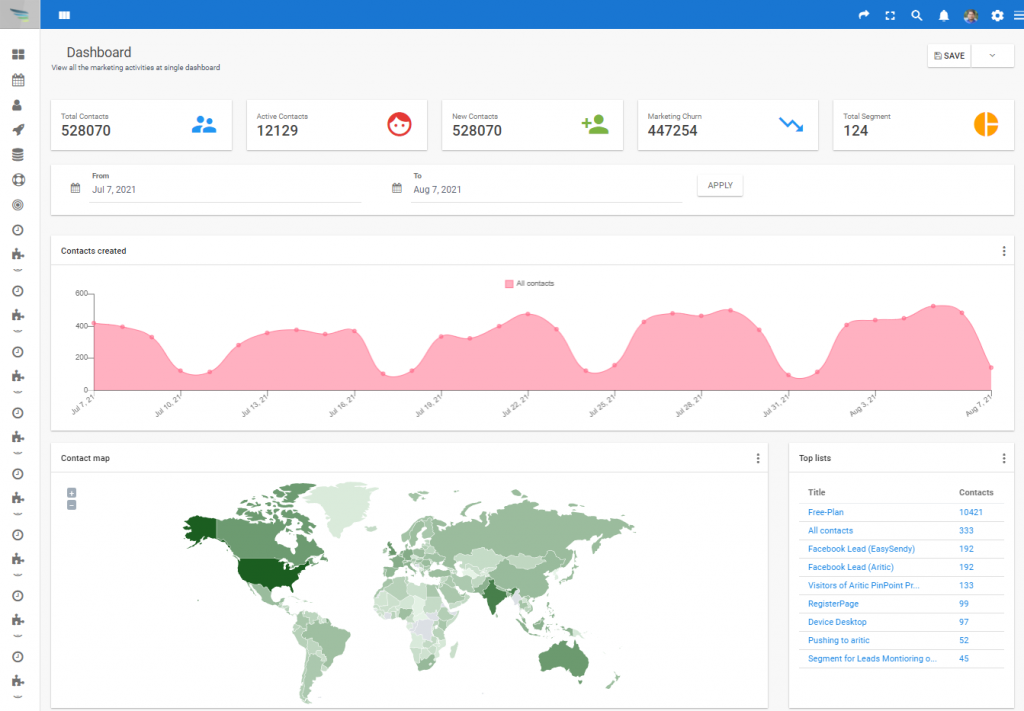This screenshot has width=1024, height=711.
Task: Open Visitors of Aritic PinPoint list
Action: (863, 586)
